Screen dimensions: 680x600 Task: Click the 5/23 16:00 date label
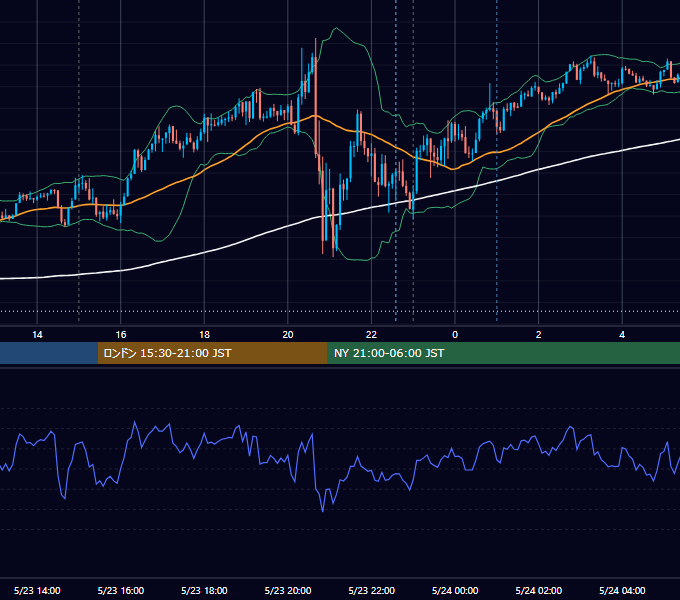121,590
